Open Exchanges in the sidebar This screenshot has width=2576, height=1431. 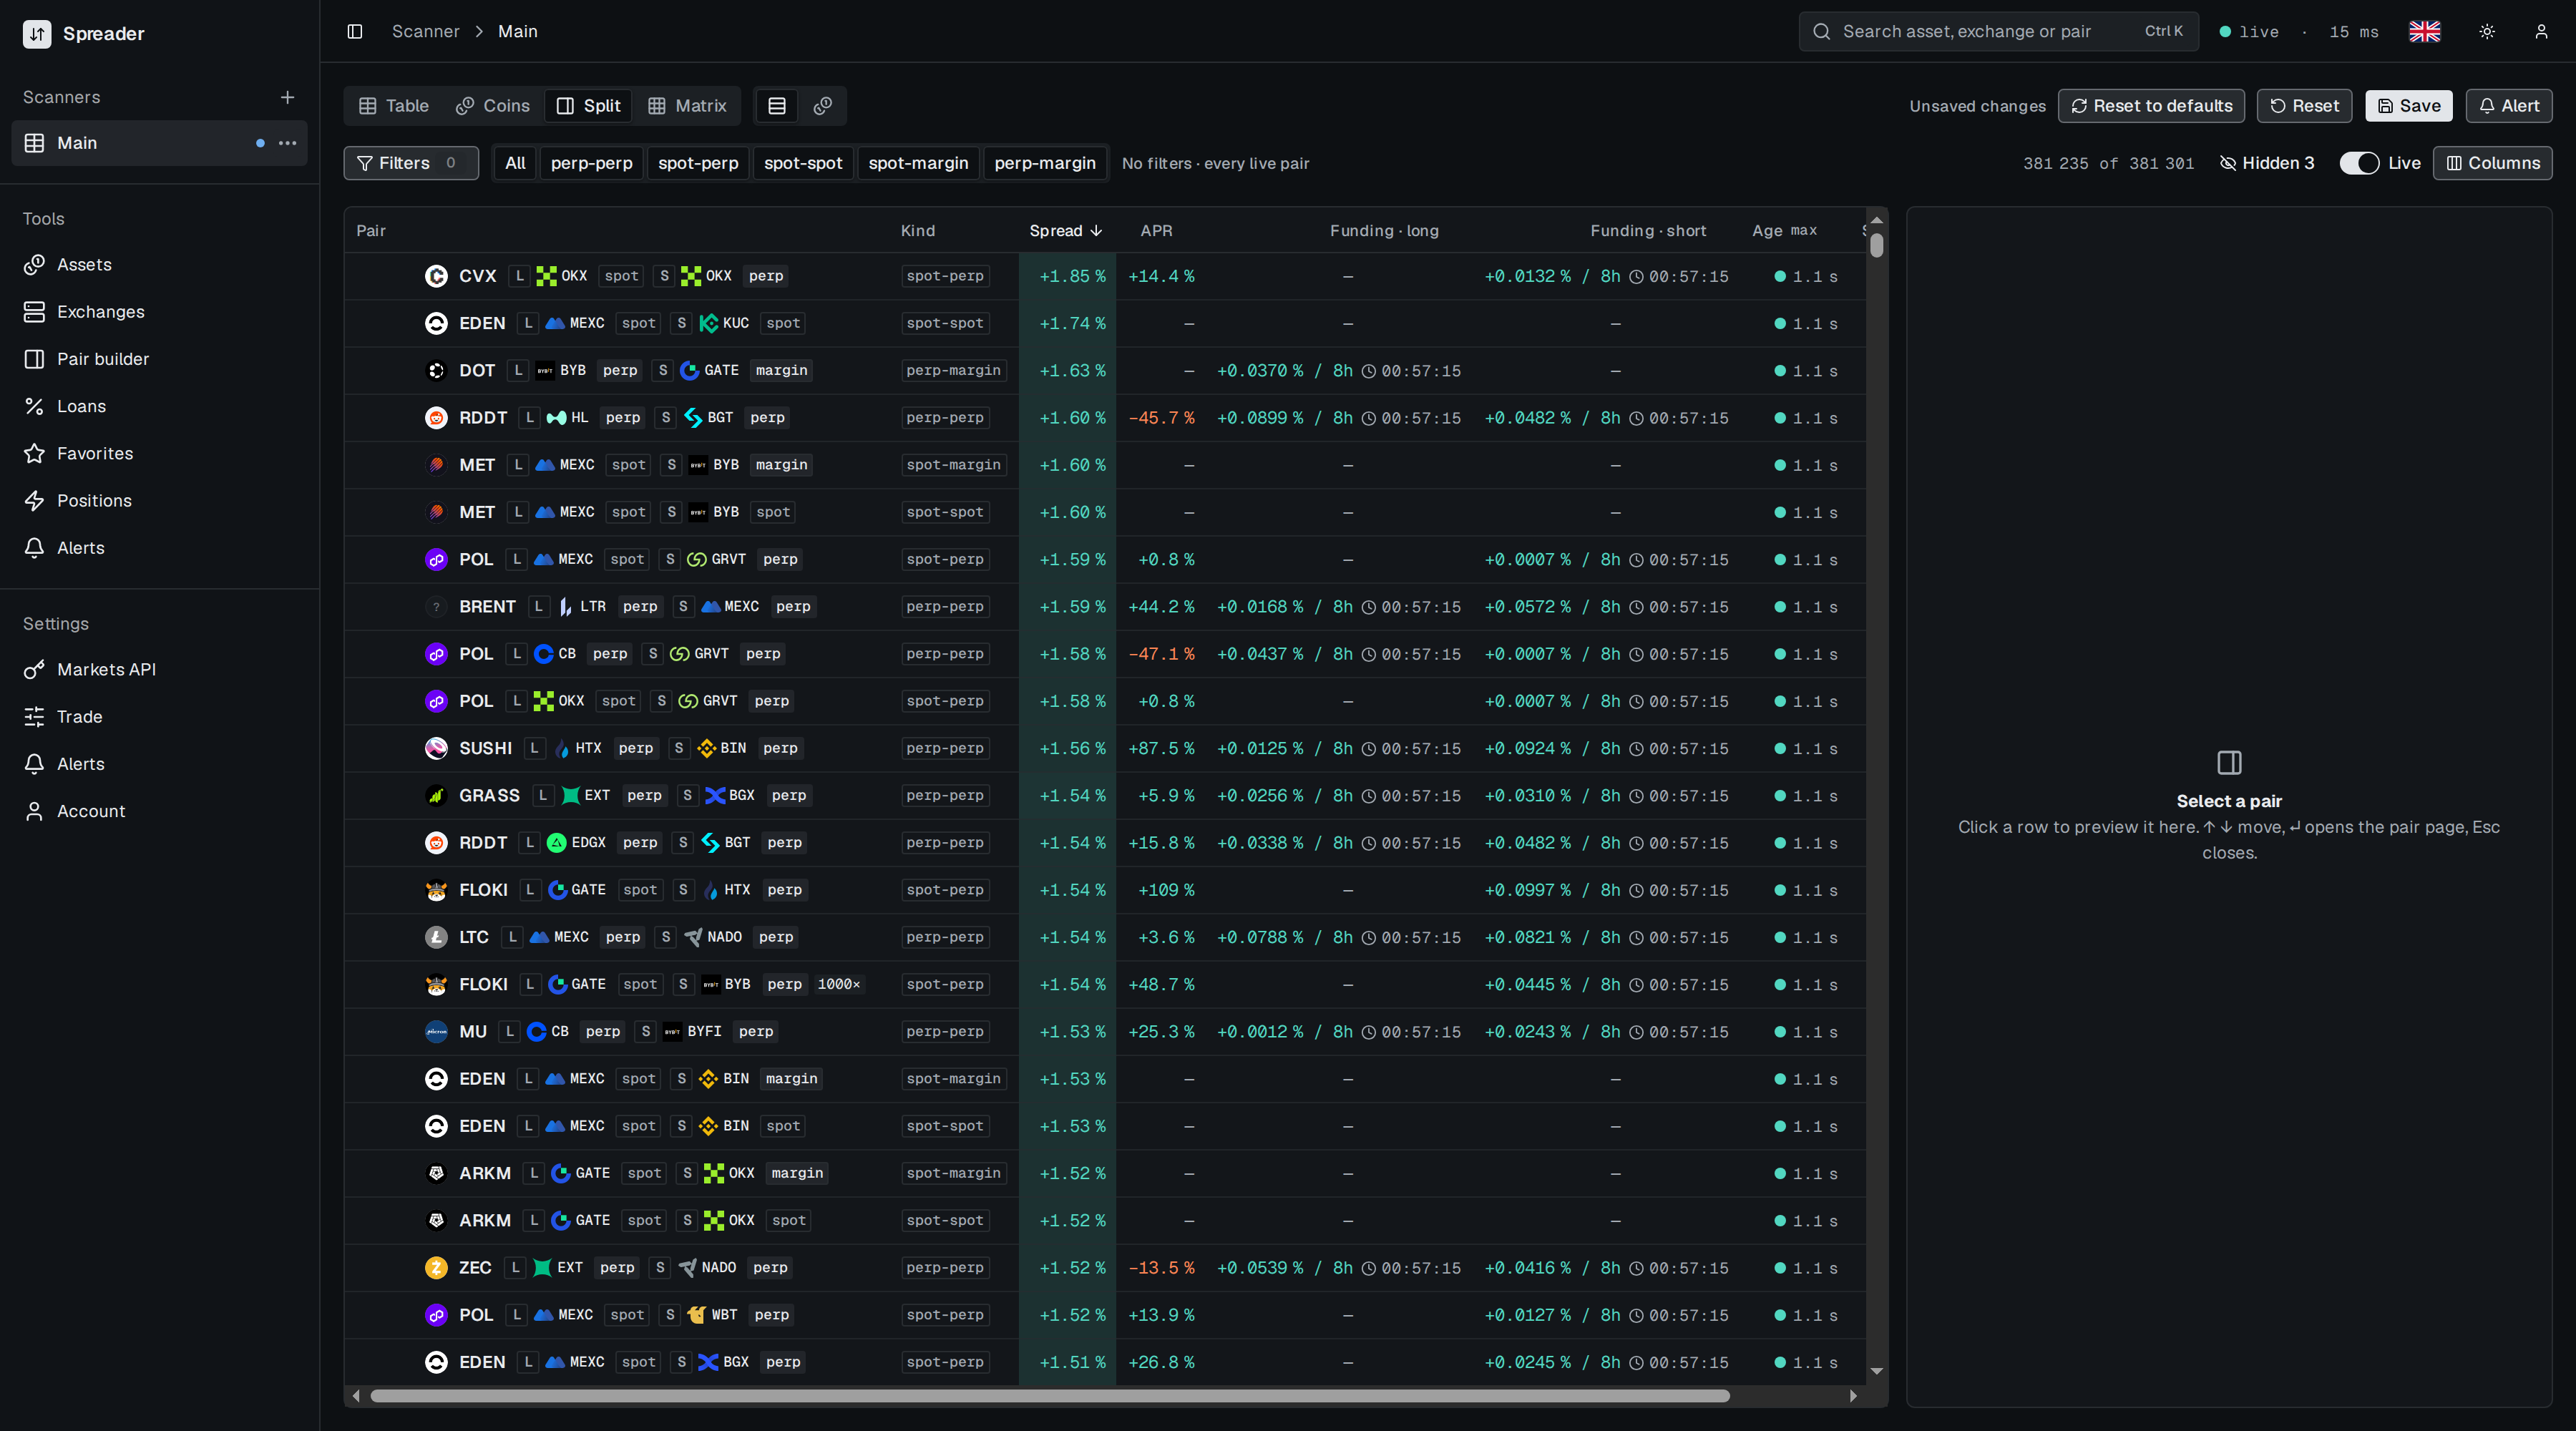tap(160, 311)
